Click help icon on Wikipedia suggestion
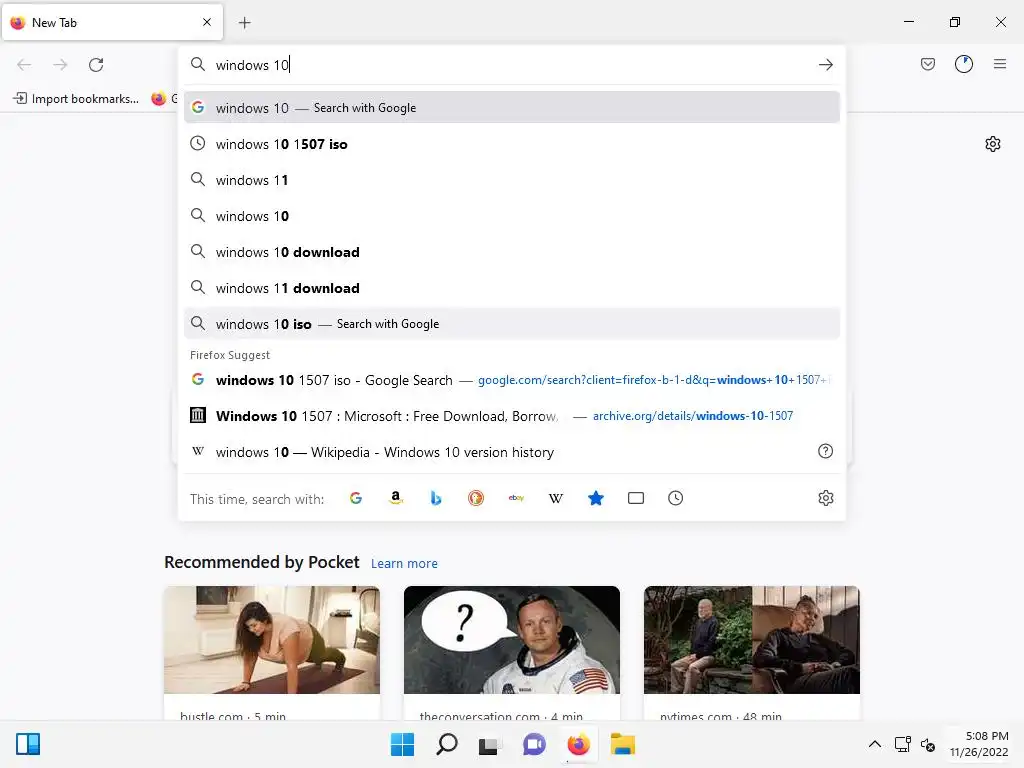1024x768 pixels. coord(825,451)
